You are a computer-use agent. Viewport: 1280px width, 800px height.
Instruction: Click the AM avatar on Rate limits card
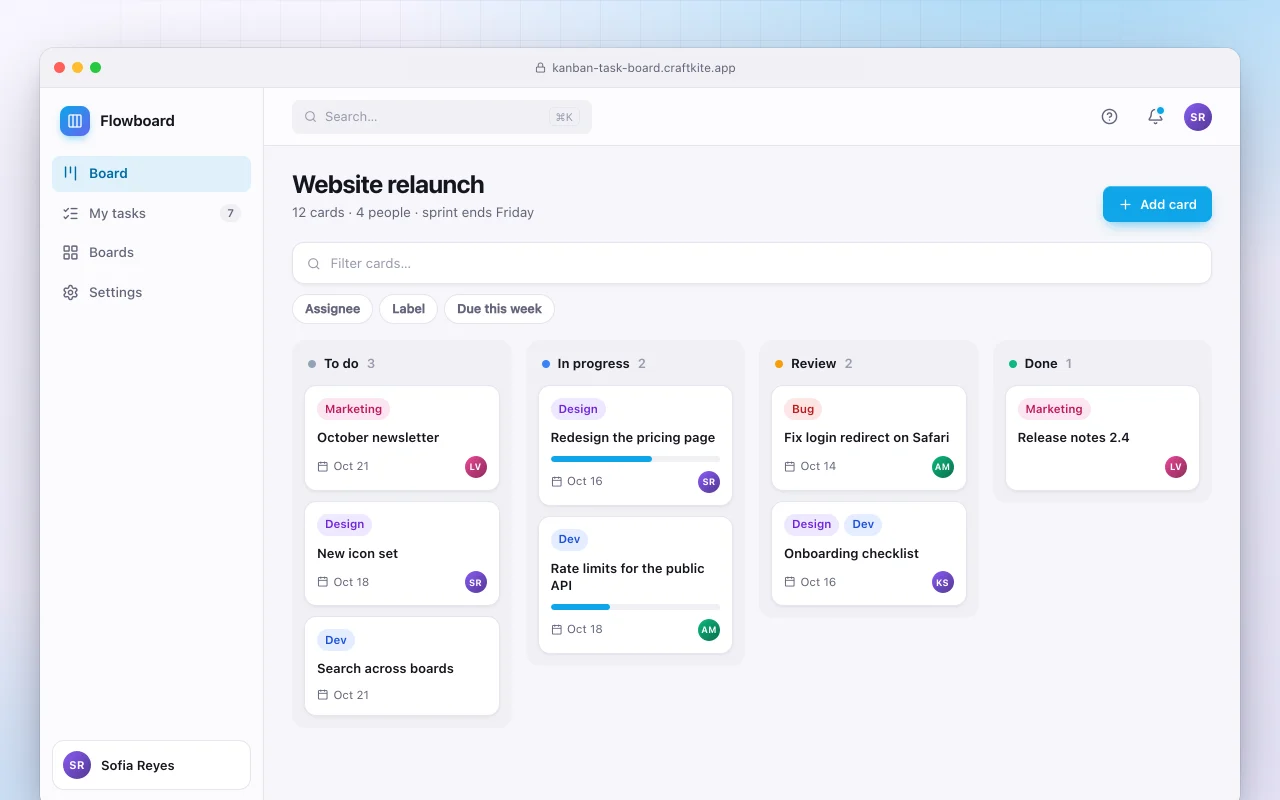click(x=709, y=630)
